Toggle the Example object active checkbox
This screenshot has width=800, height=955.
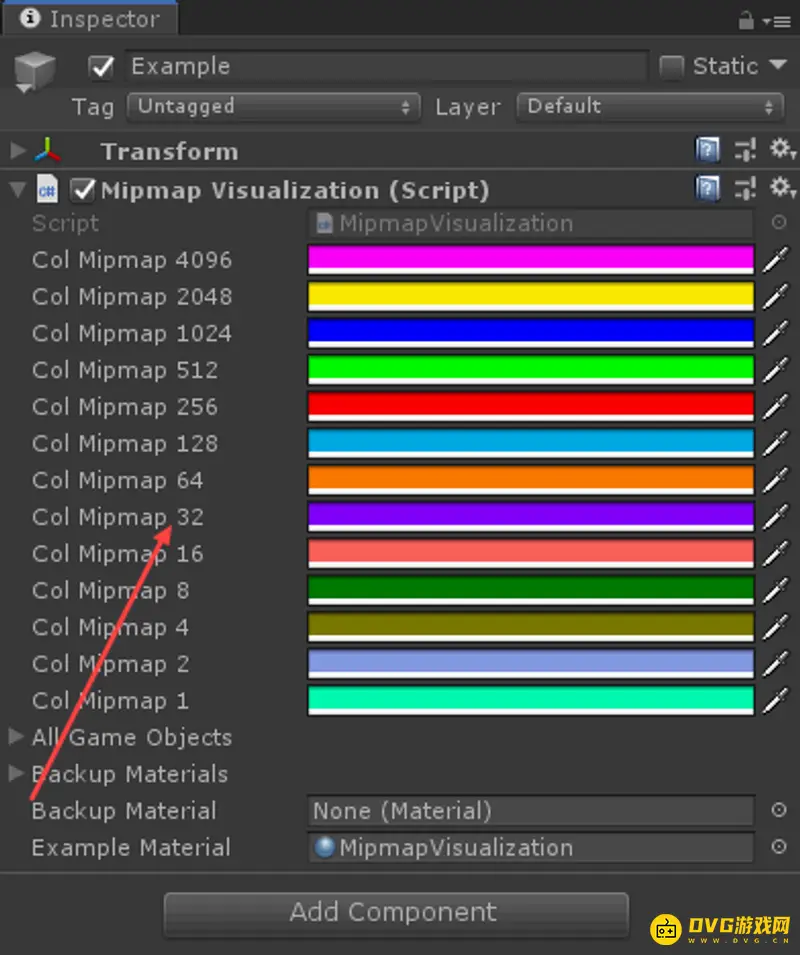click(x=101, y=67)
